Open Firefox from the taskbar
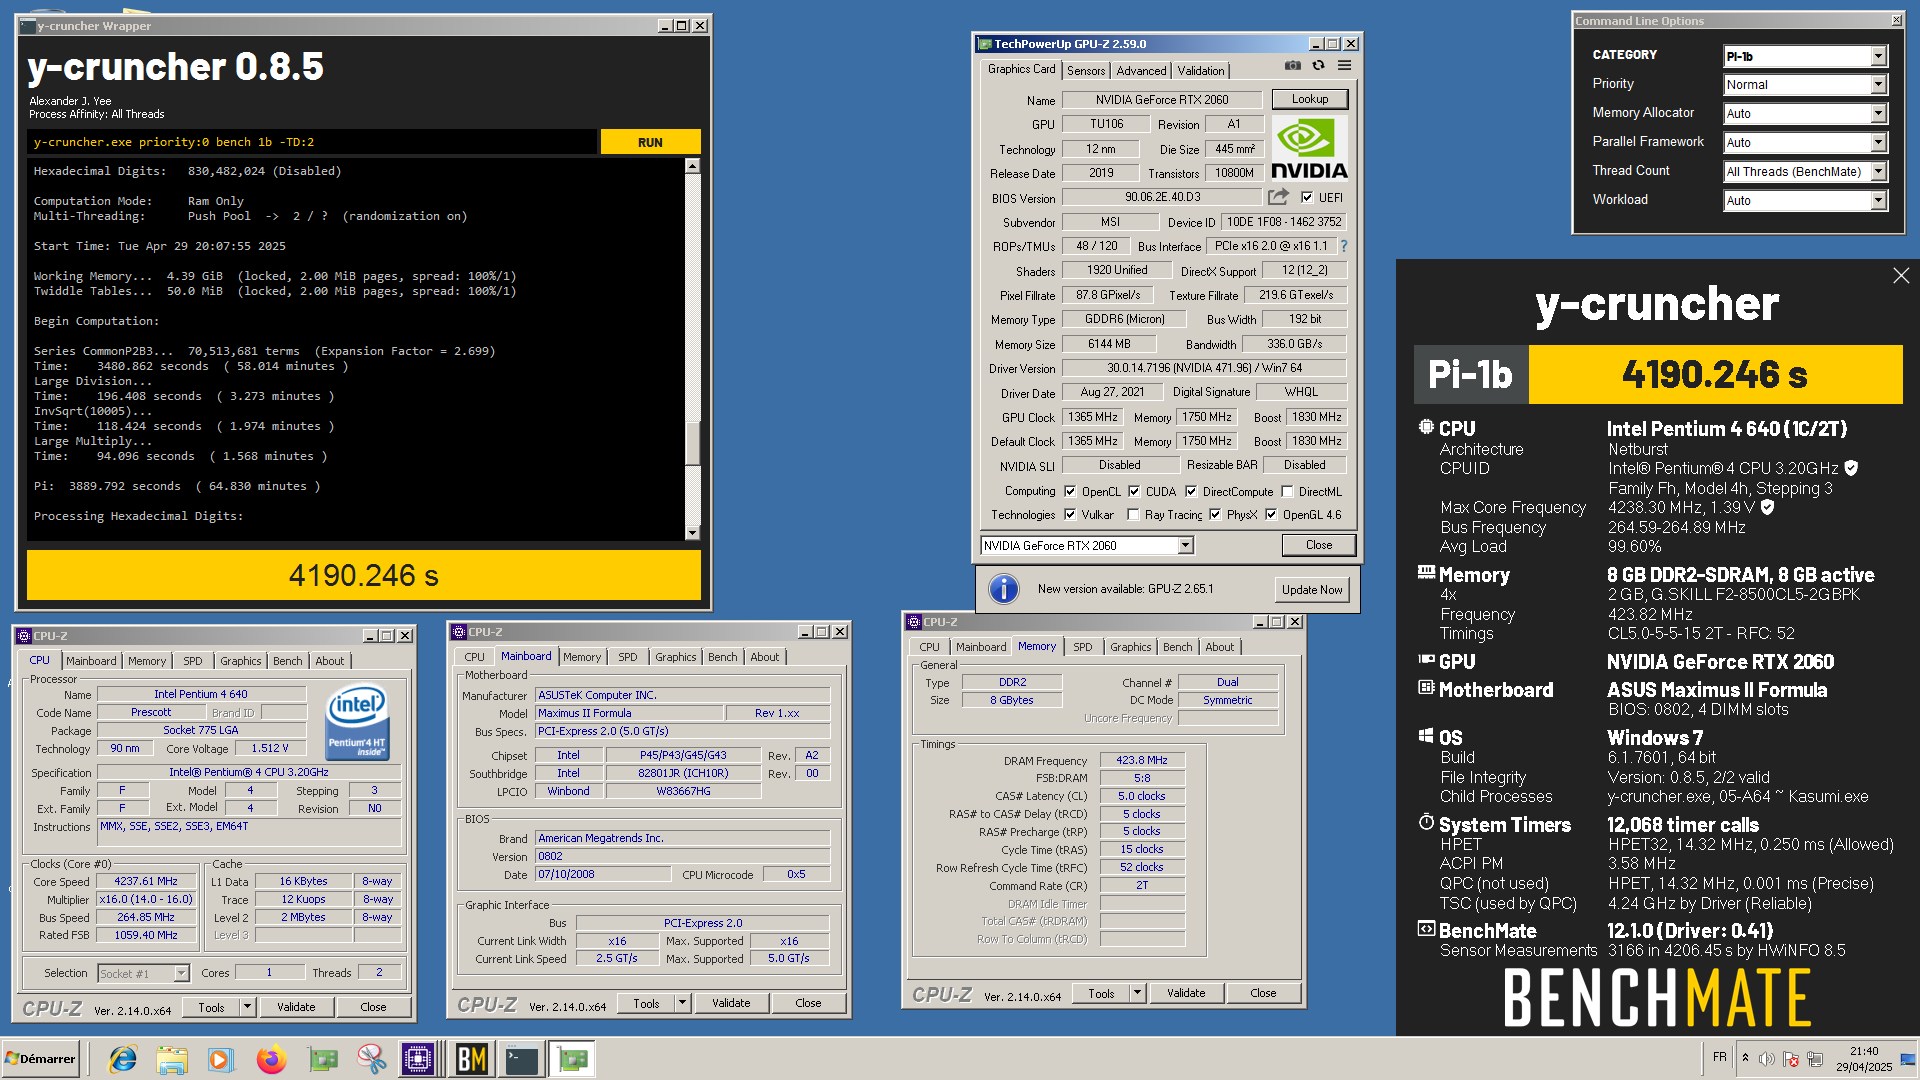Image resolution: width=1920 pixels, height=1080 pixels. 271,1059
